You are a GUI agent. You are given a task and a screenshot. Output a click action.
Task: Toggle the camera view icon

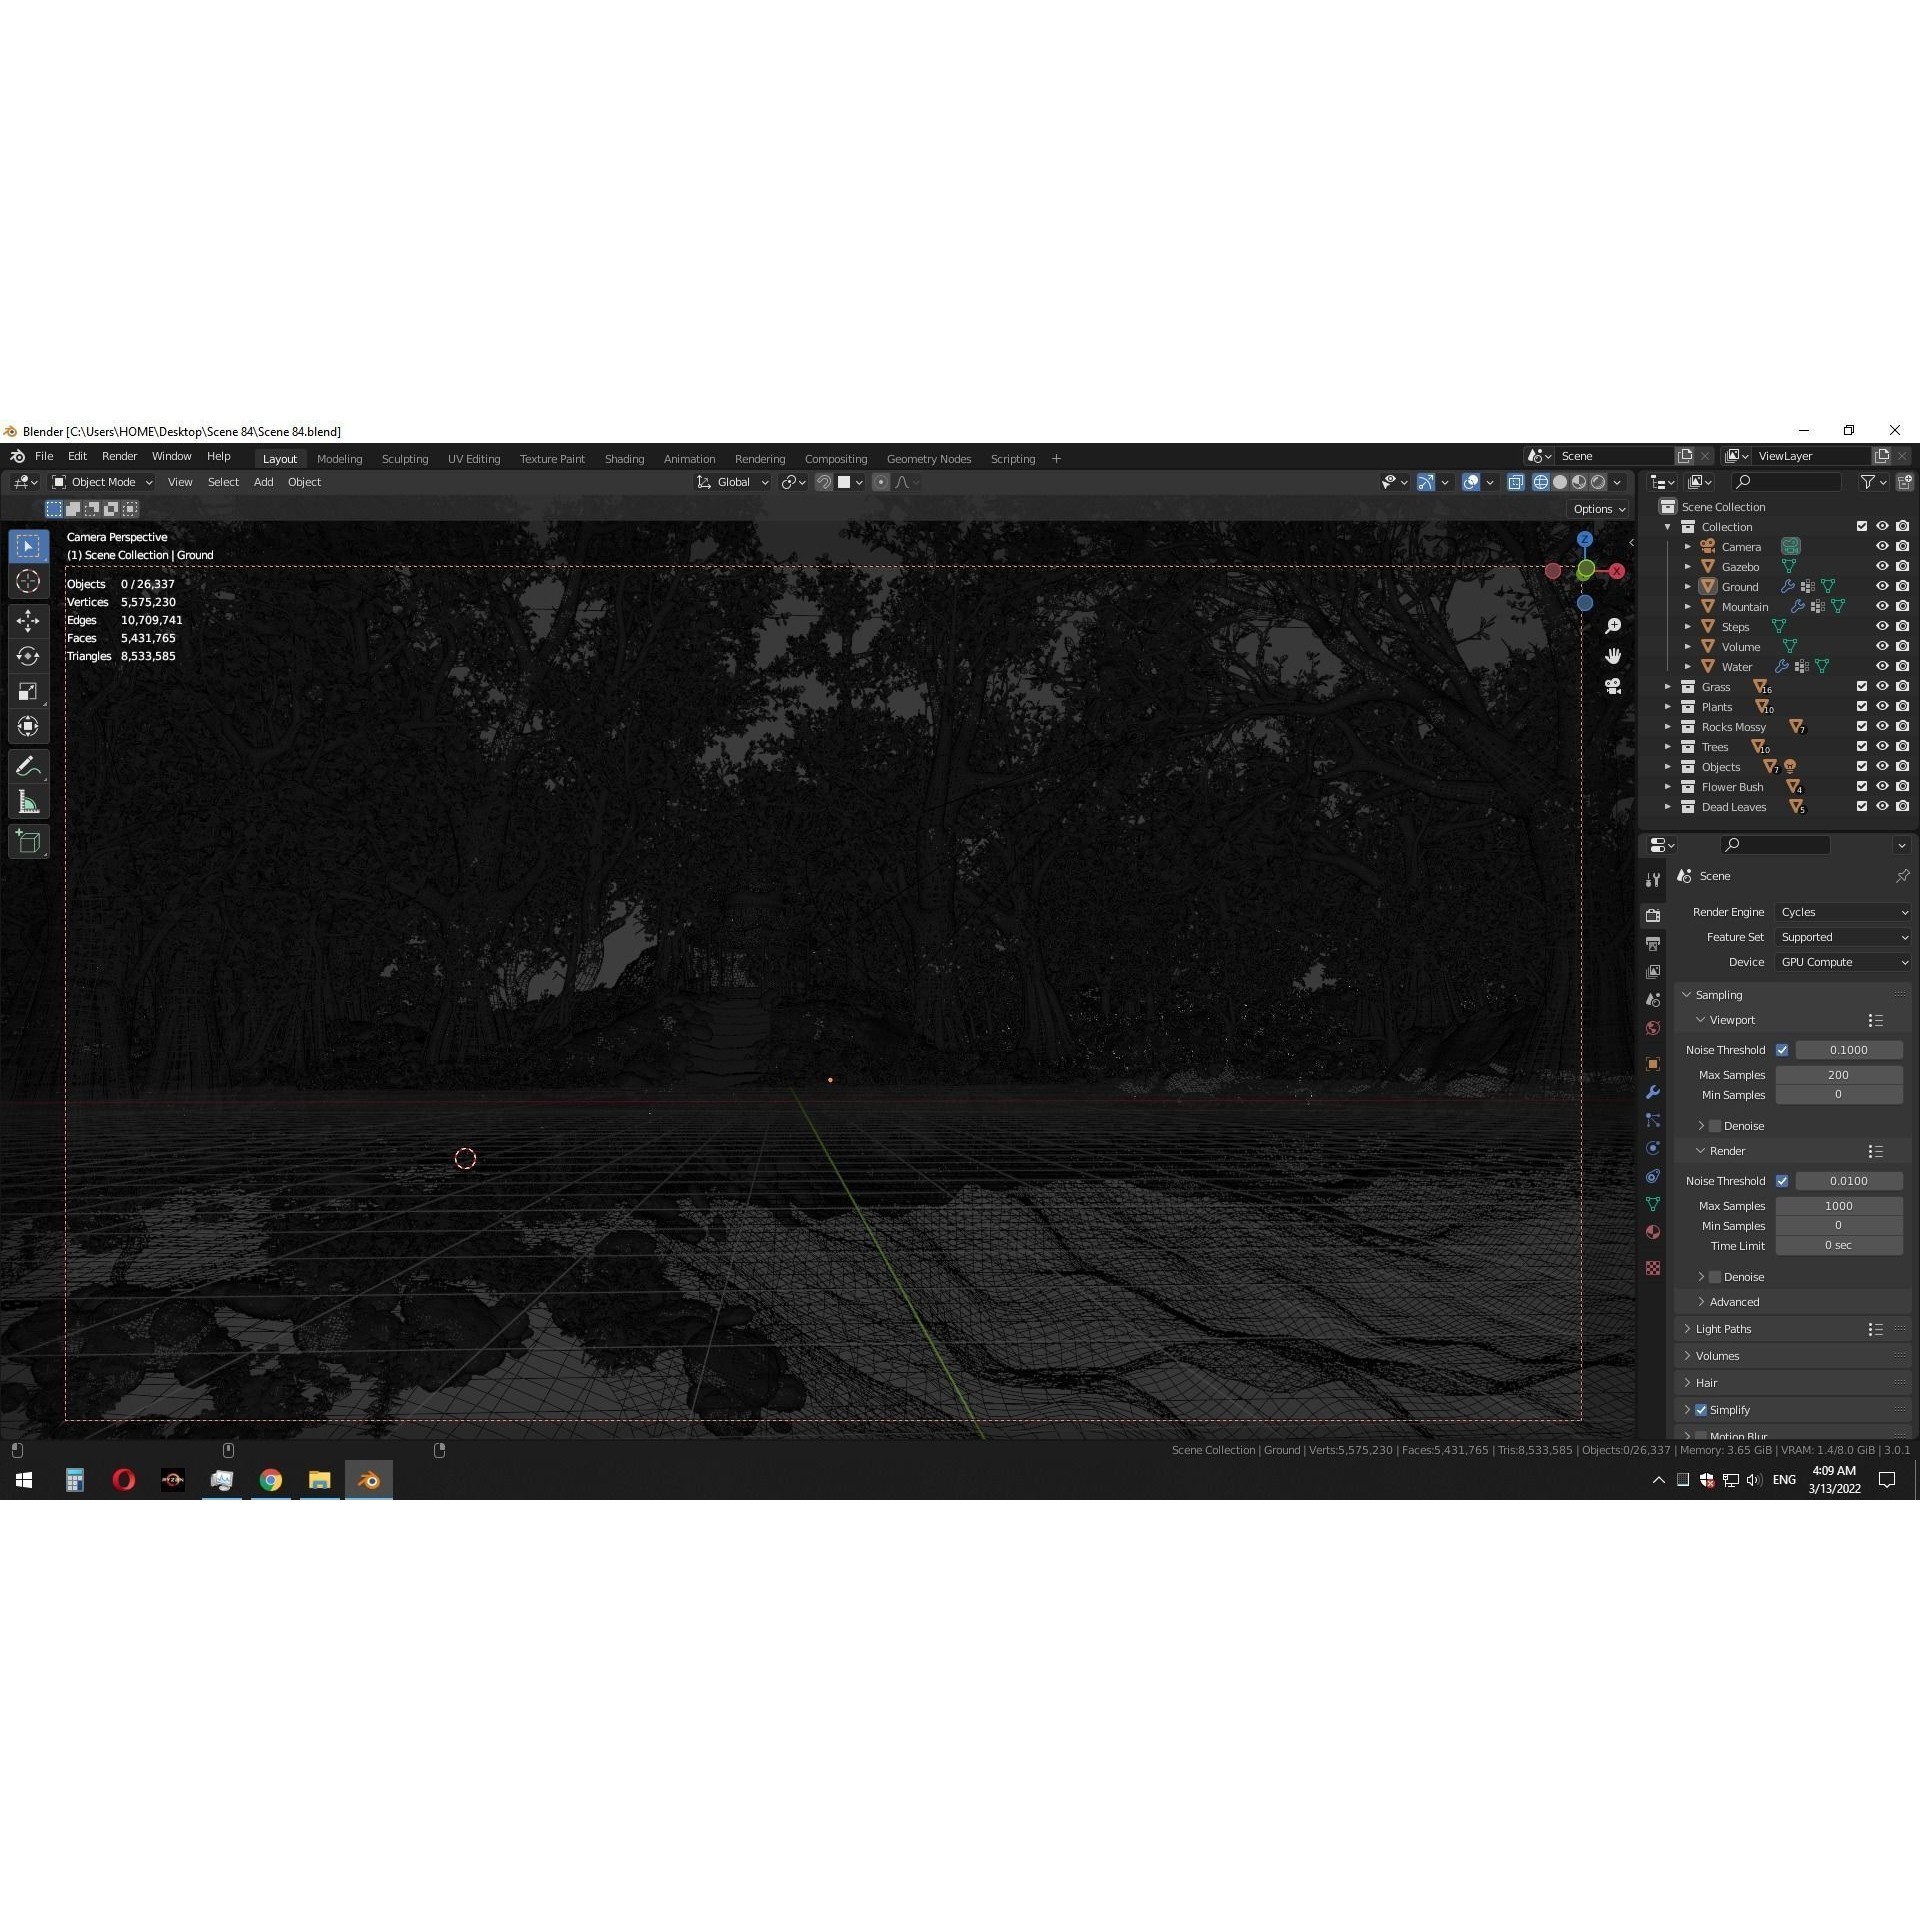tap(1612, 686)
